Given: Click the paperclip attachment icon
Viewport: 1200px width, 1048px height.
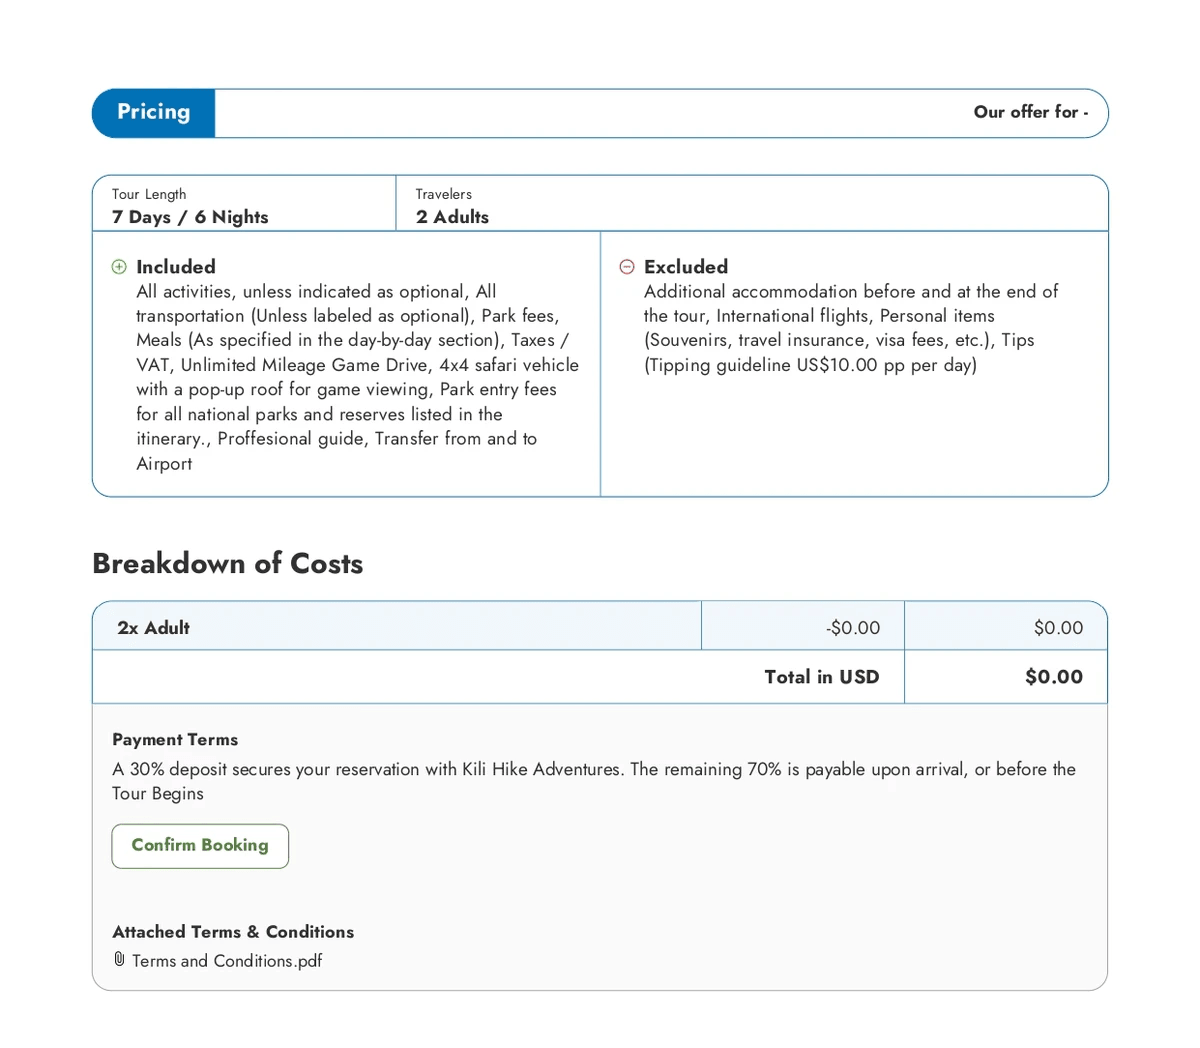Looking at the screenshot, I should tap(119, 960).
